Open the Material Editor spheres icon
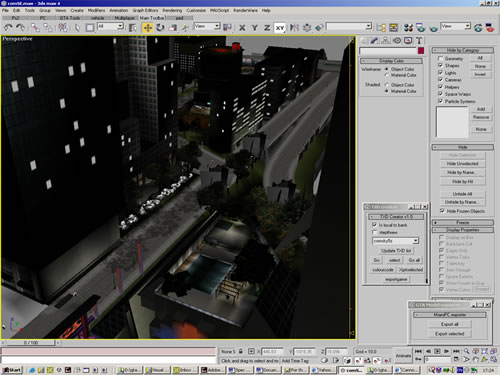The height and width of the screenshot is (375, 500). [408, 28]
